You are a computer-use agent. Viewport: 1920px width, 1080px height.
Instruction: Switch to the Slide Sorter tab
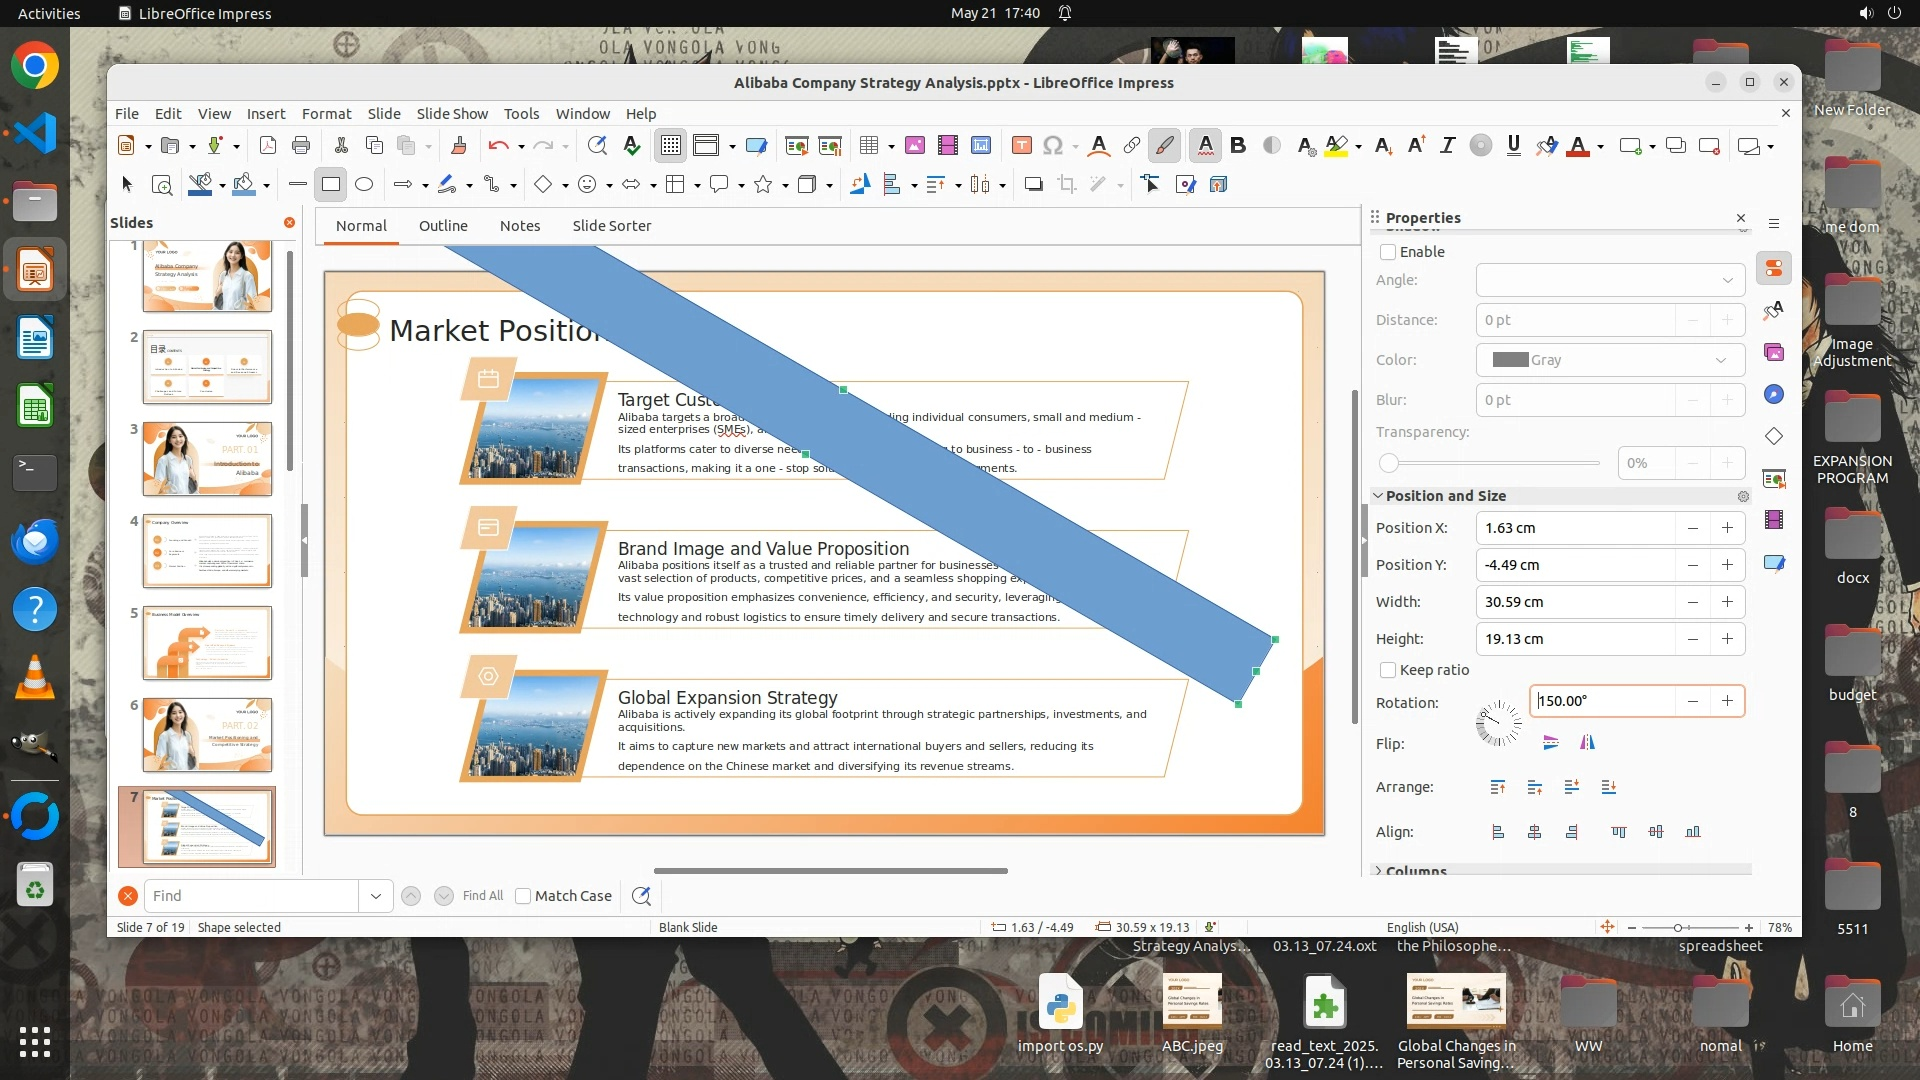[611, 226]
